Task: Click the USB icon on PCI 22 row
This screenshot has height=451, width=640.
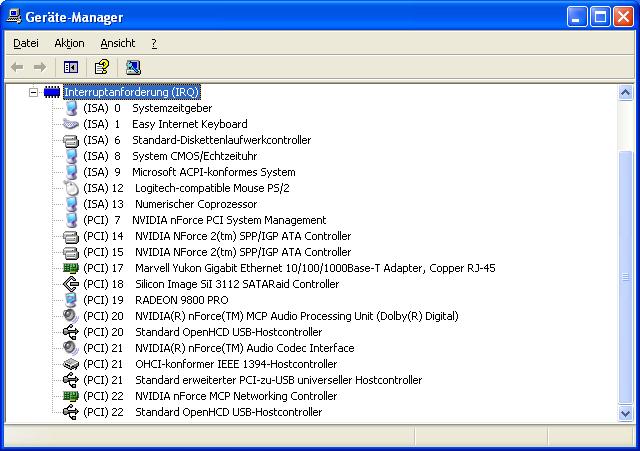Action: [x=71, y=412]
